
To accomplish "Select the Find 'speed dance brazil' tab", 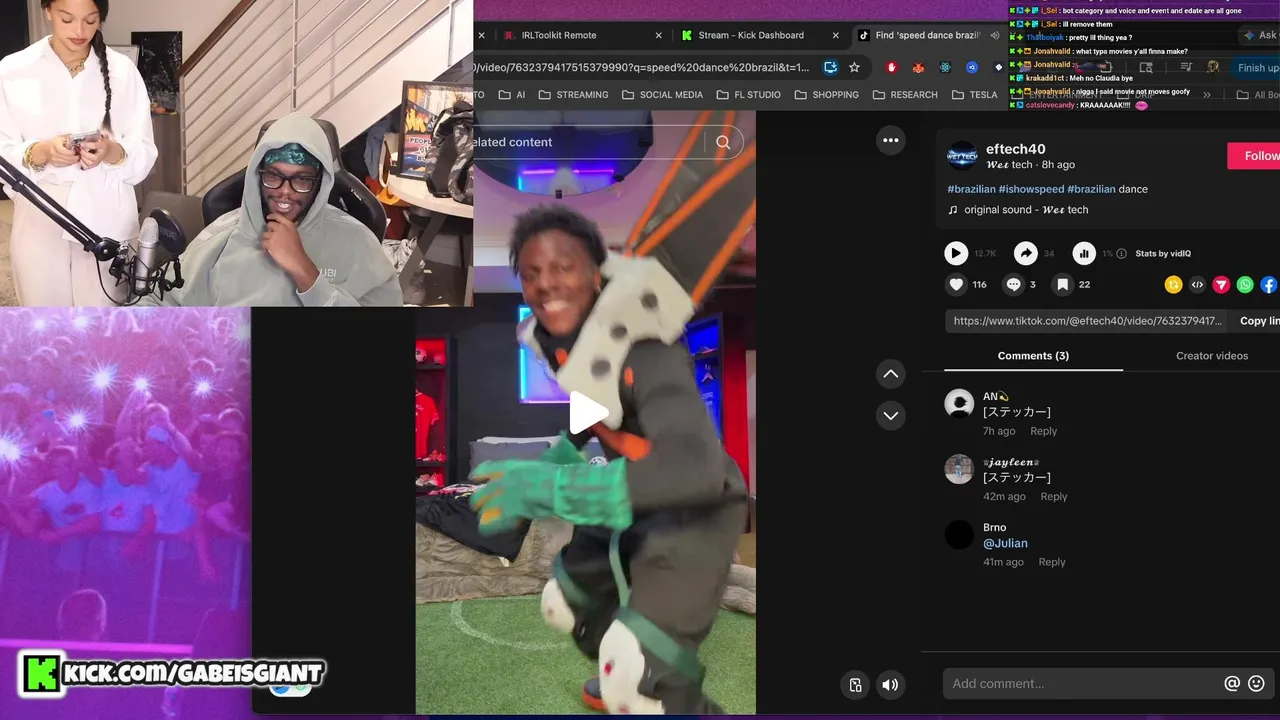I will 927,35.
